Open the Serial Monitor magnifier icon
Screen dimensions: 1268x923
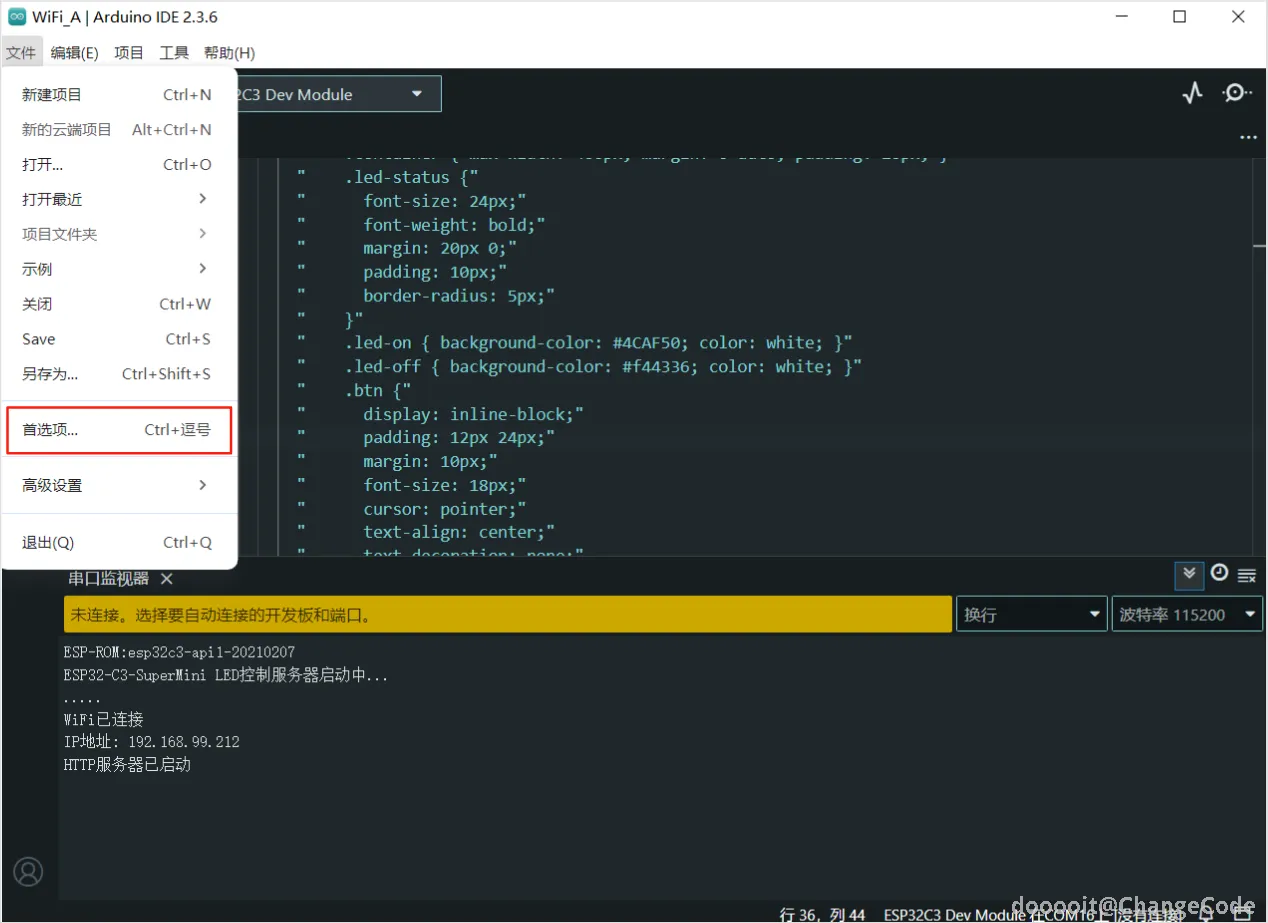click(x=1237, y=93)
